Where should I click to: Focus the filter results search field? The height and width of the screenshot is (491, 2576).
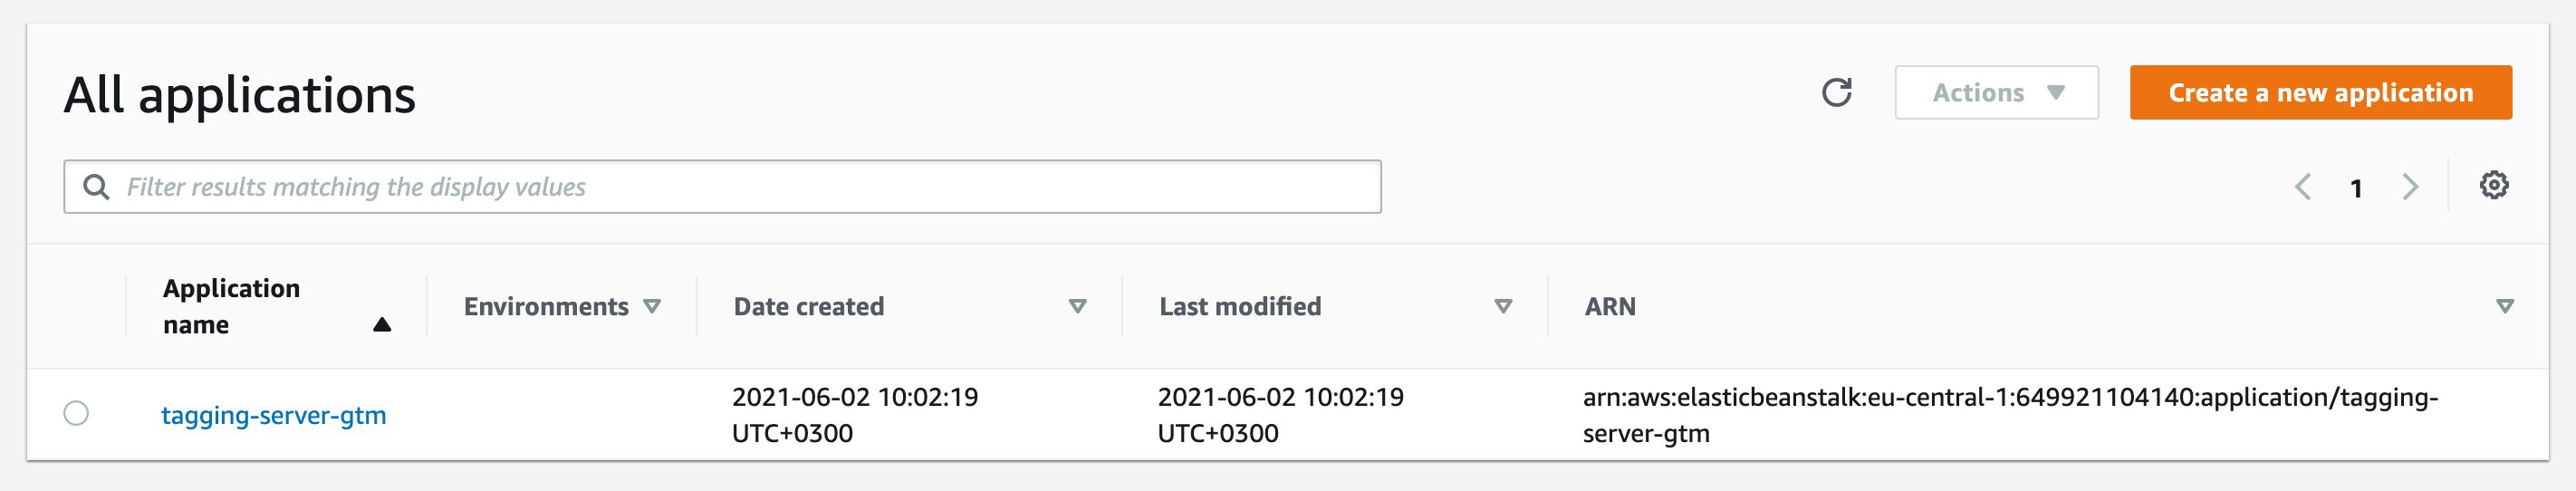click(722, 187)
